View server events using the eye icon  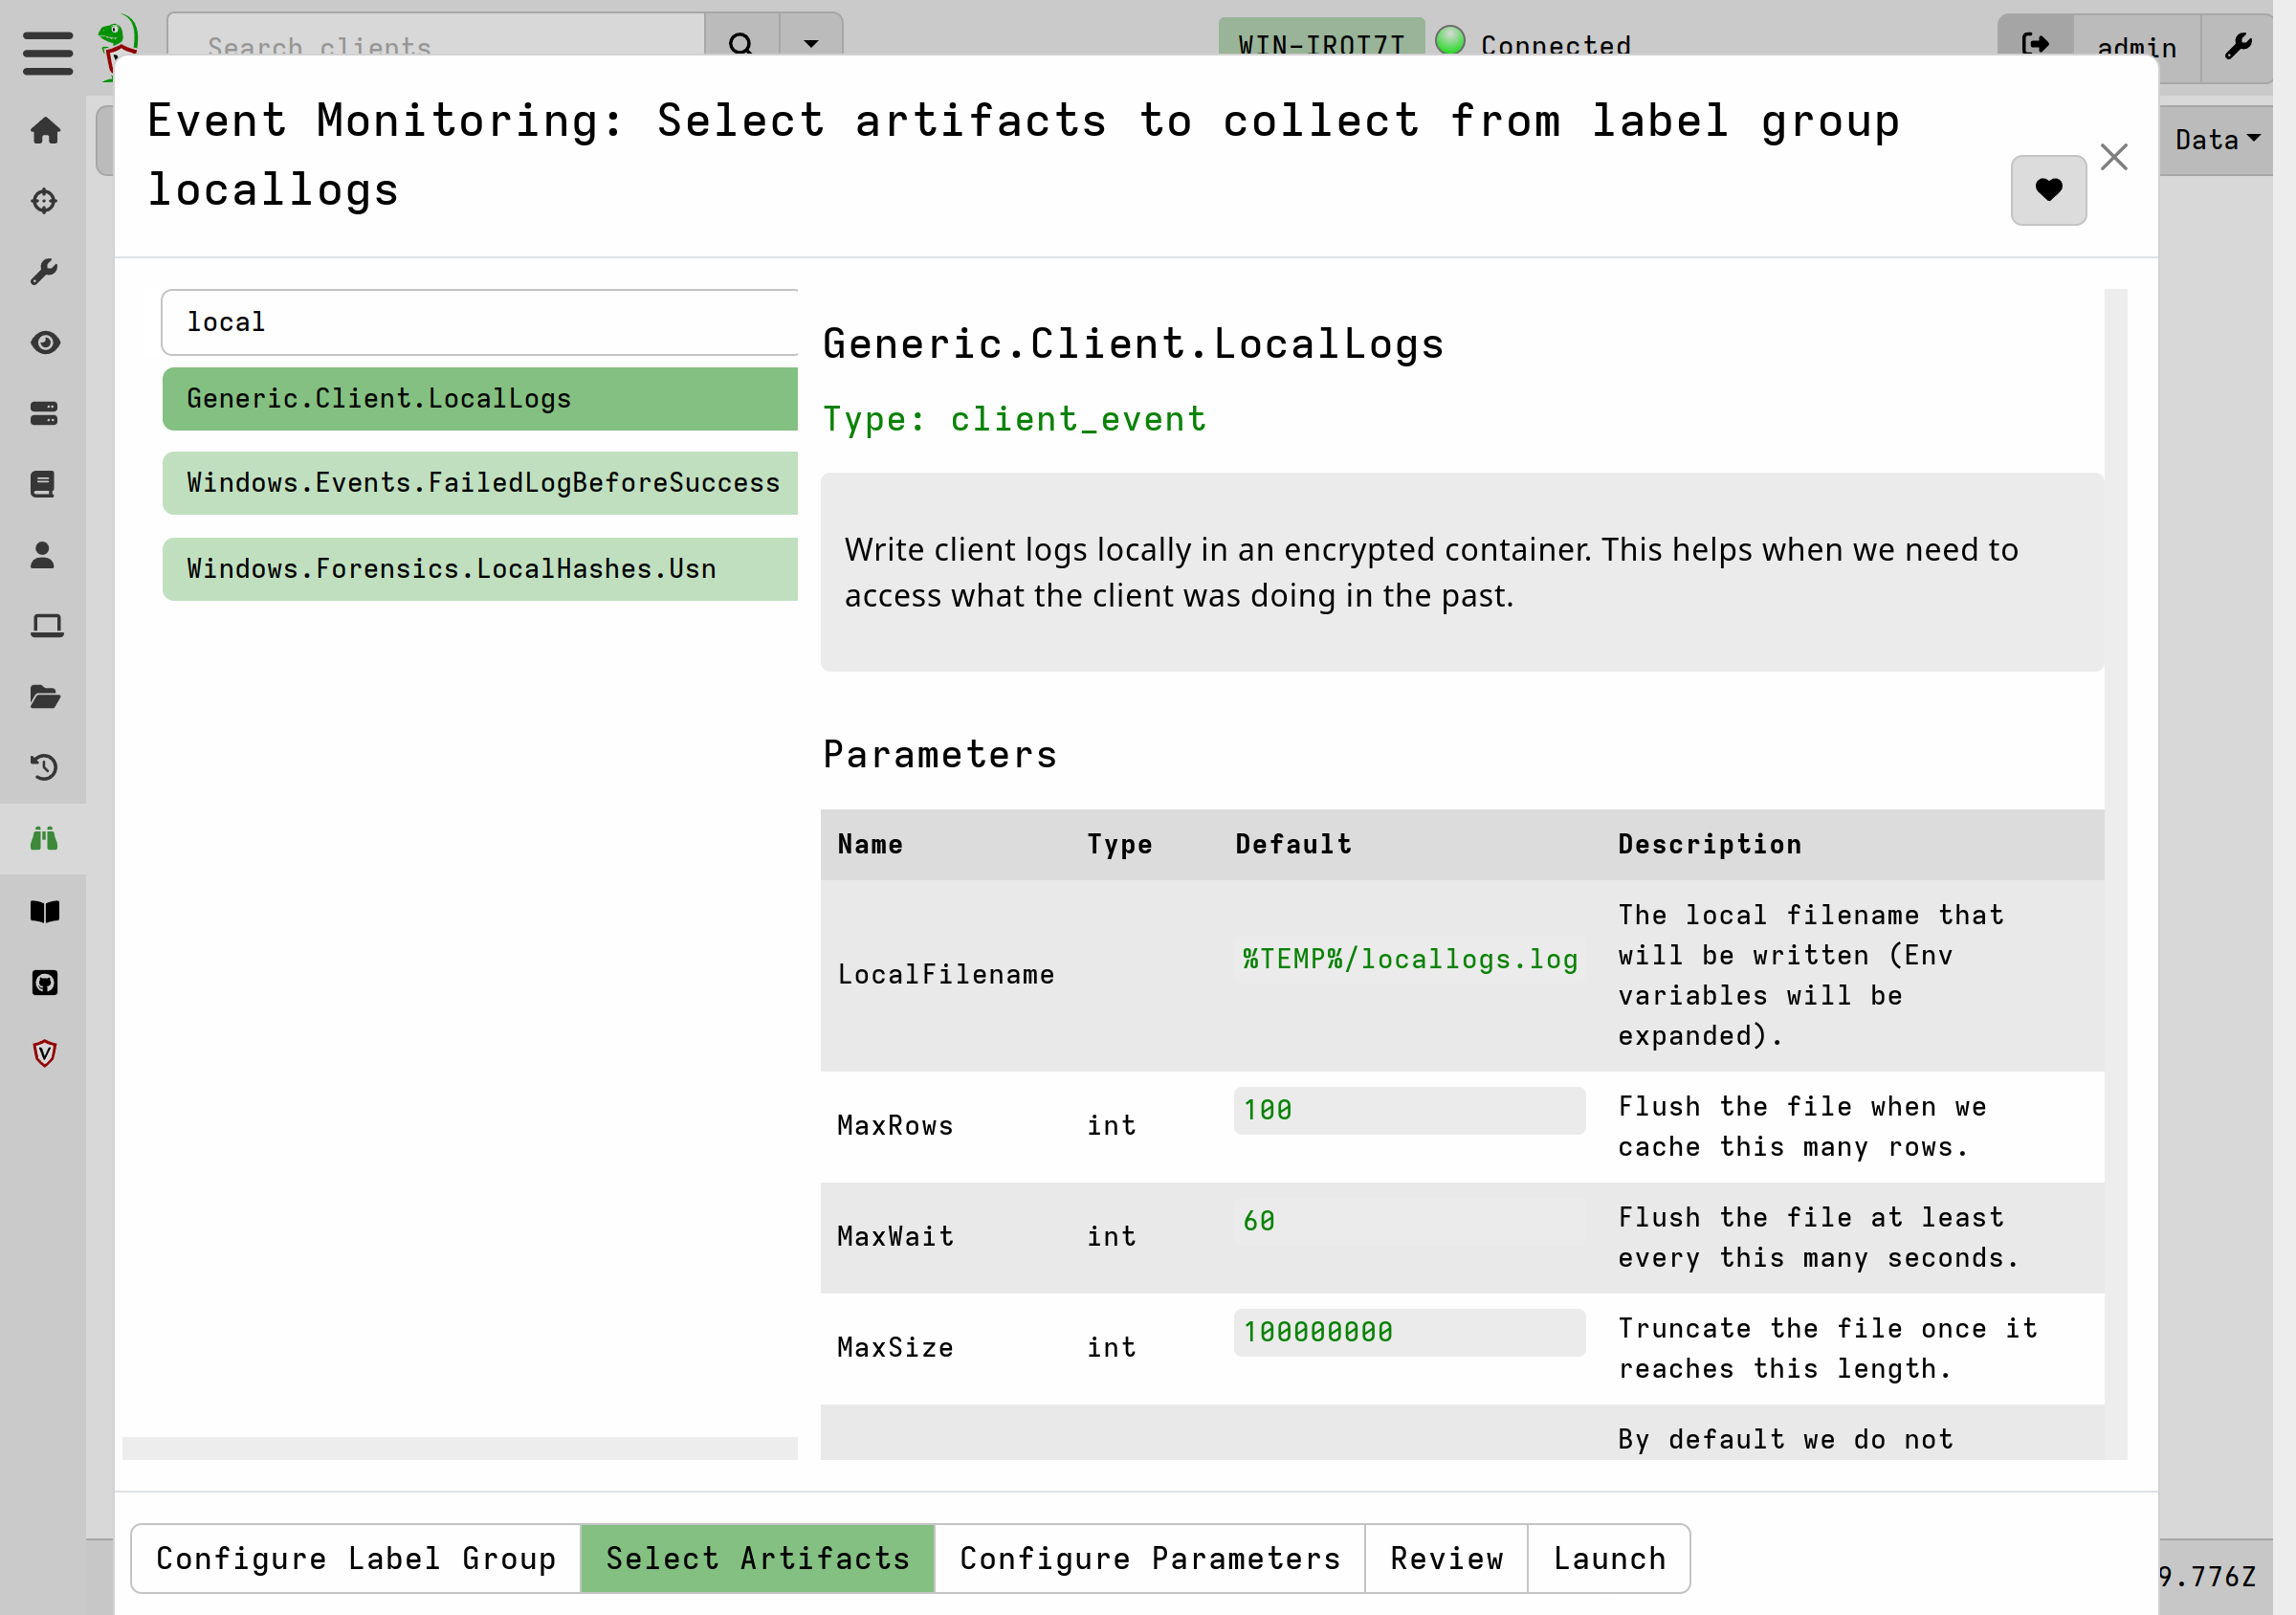[45, 342]
